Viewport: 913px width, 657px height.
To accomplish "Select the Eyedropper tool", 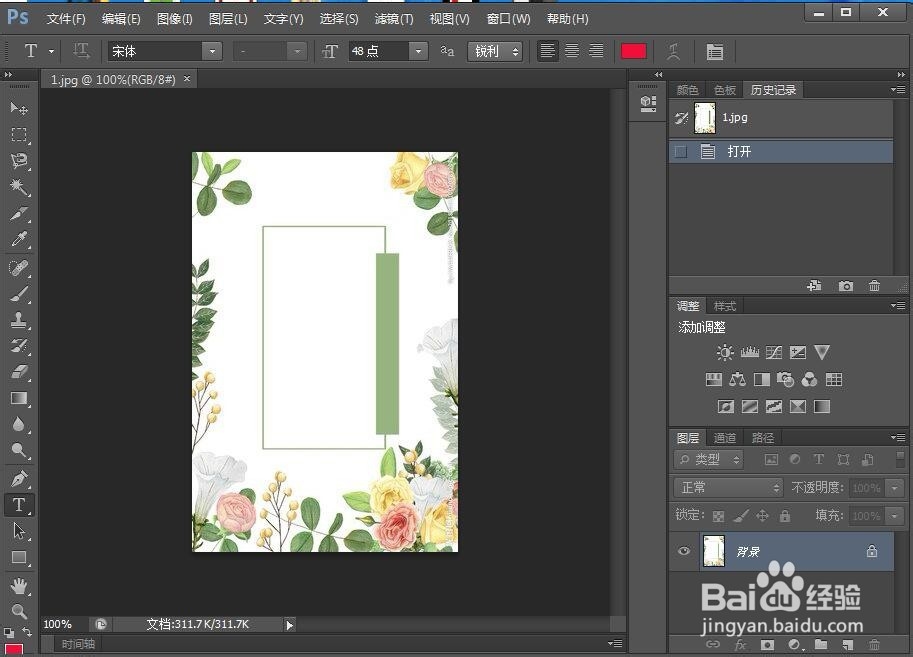I will click(x=19, y=239).
